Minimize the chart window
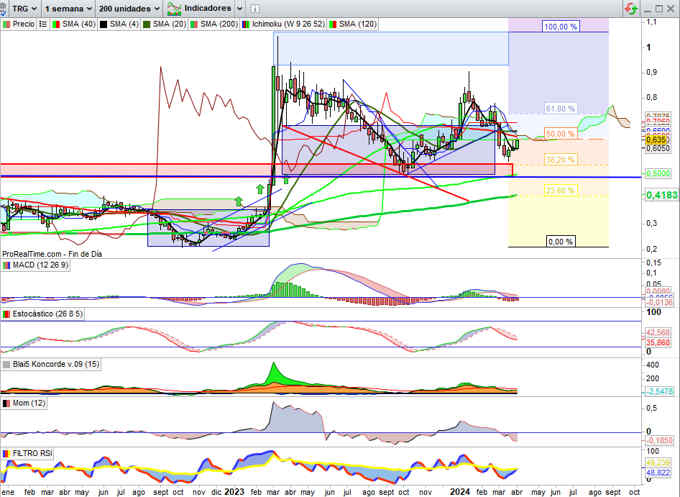This screenshot has width=680, height=497. (648, 9)
